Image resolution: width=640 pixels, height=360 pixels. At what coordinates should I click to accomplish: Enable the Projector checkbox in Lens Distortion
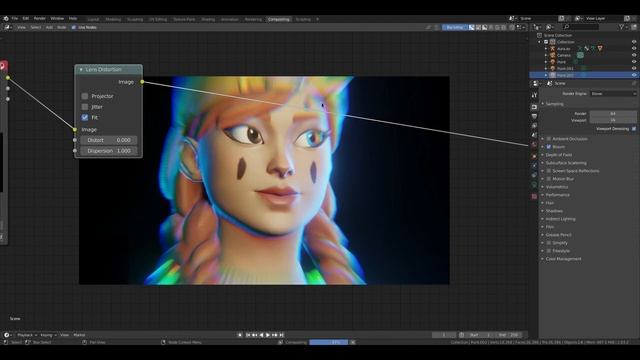[85, 96]
